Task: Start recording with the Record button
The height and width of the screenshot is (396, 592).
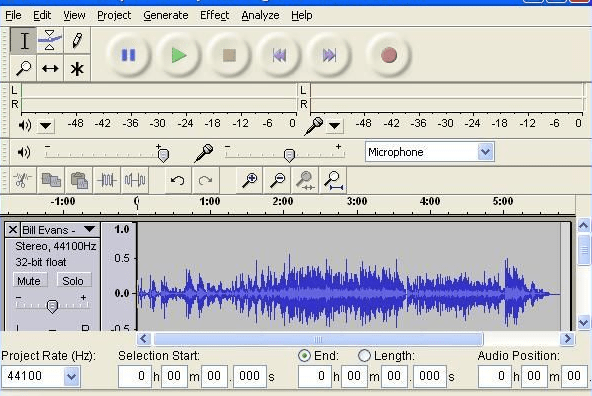Action: tap(389, 55)
